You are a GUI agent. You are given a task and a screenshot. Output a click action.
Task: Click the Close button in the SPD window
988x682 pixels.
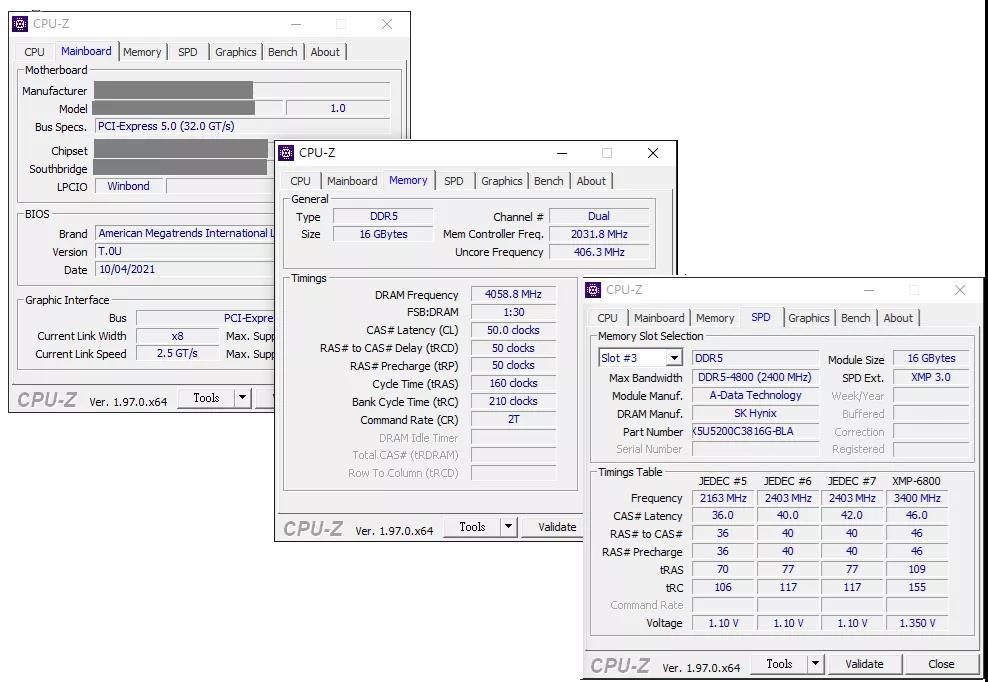[x=941, y=664]
